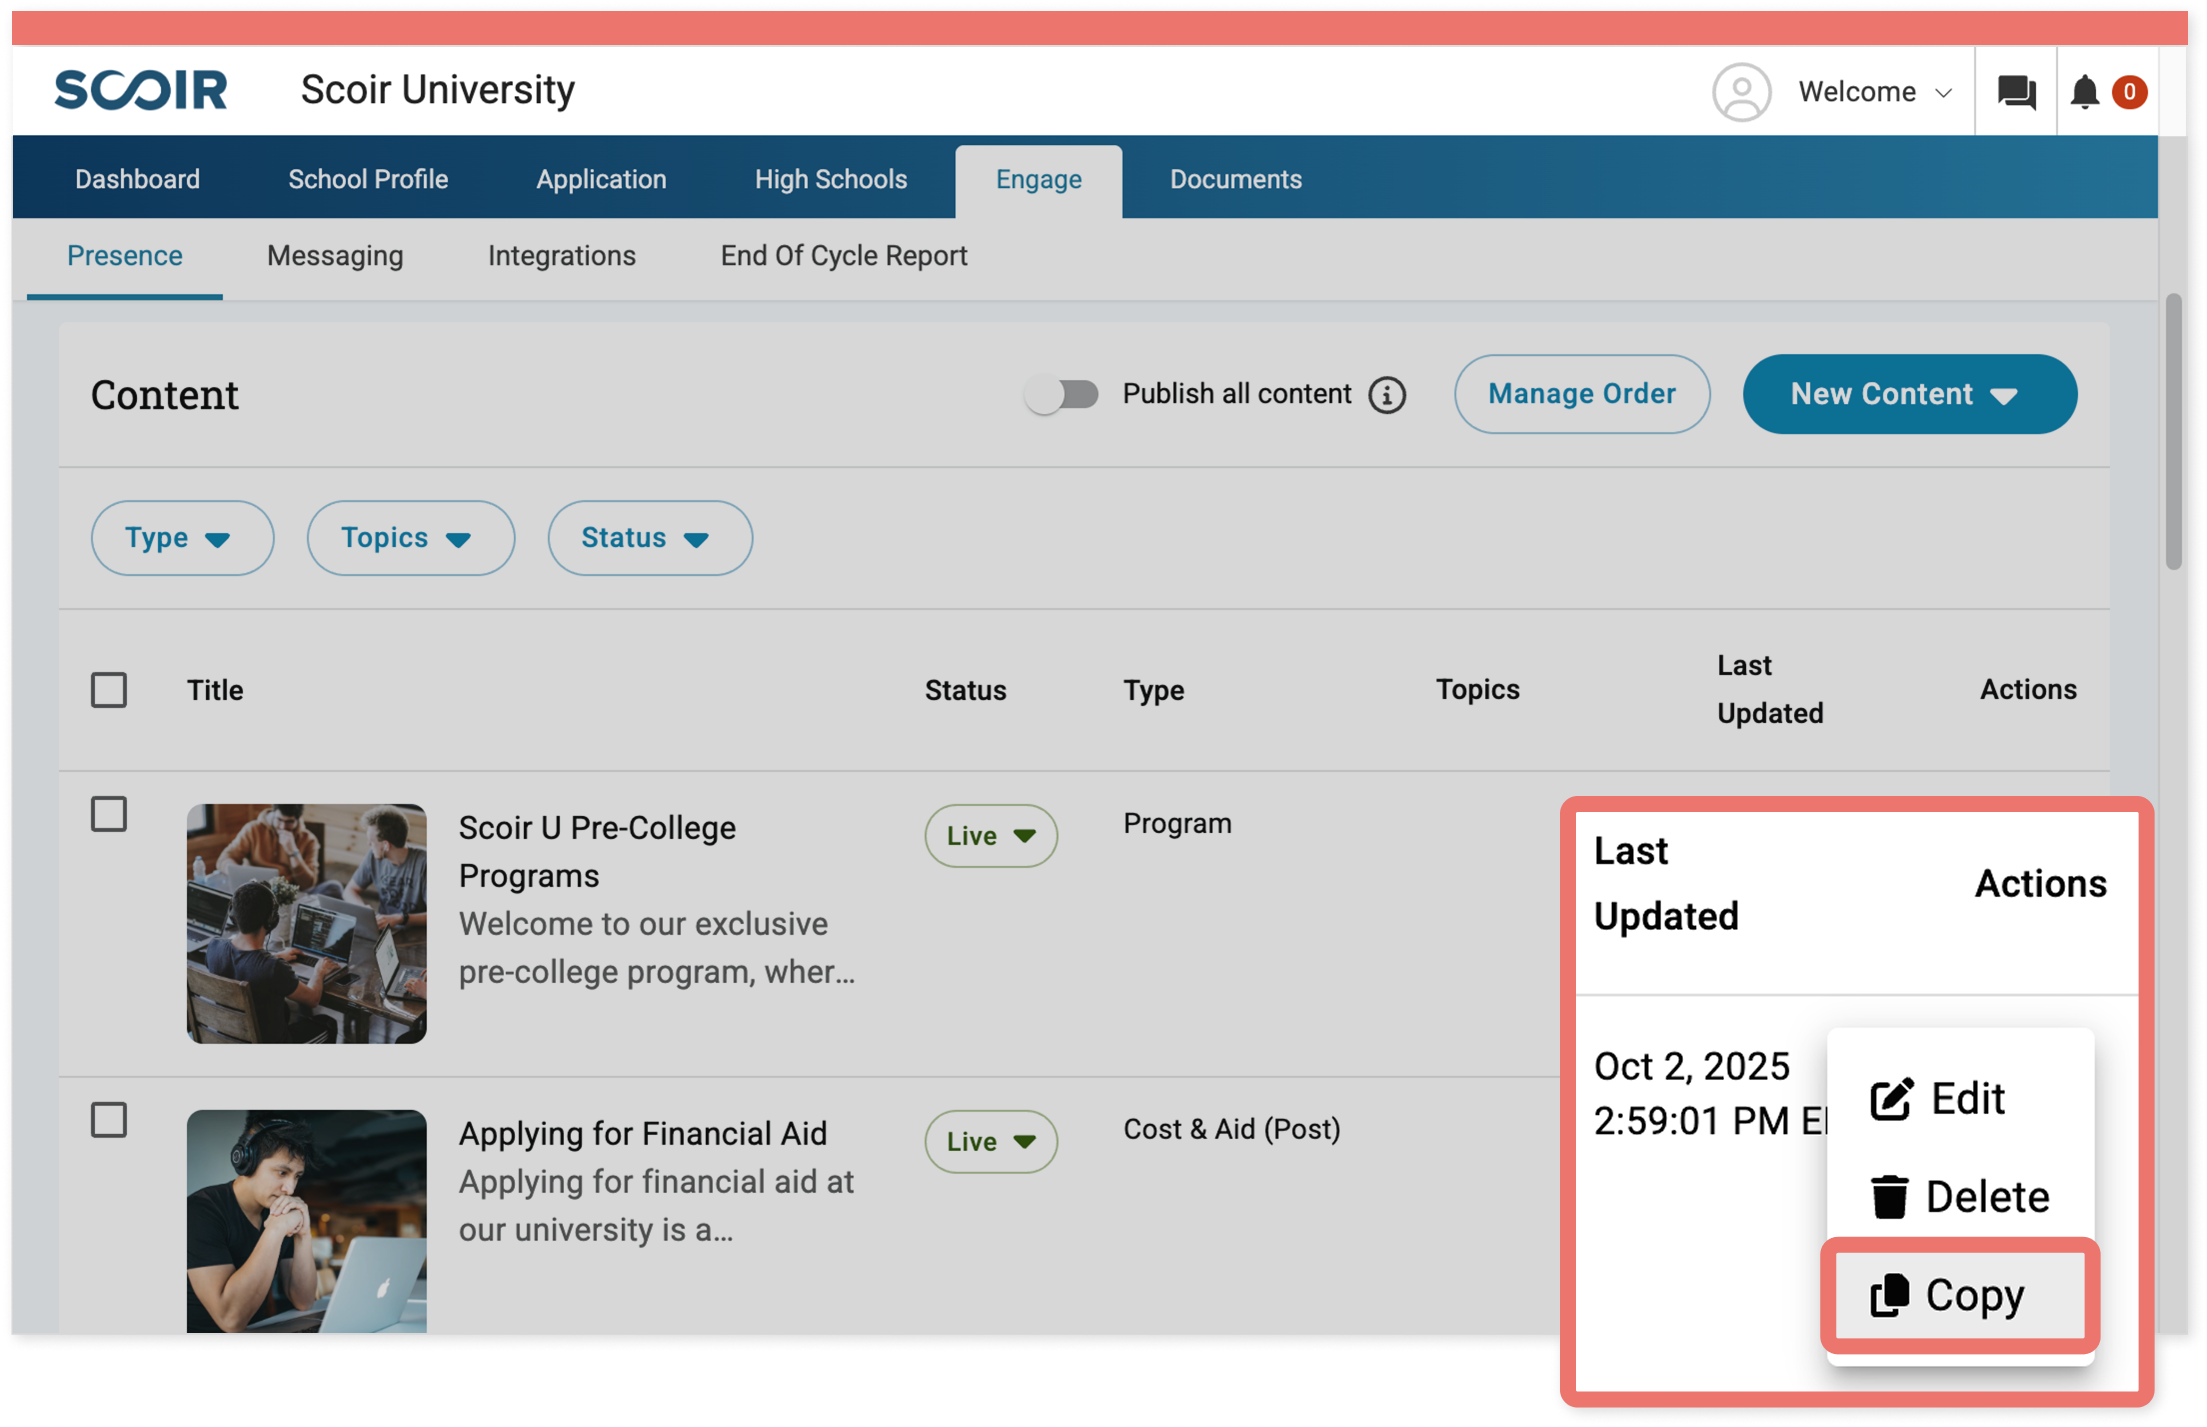This screenshot has height=1427, width=2207.
Task: Open the Financial Aid post thumbnail
Action: (x=306, y=1220)
